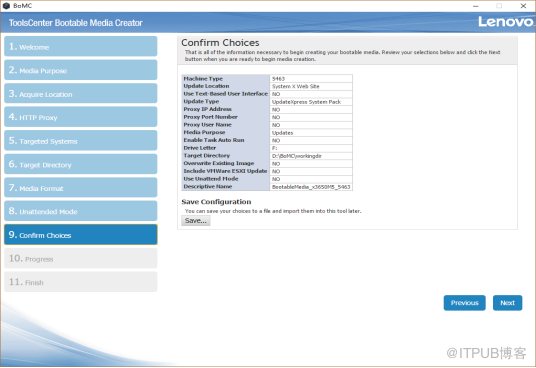The height and width of the screenshot is (368, 536).
Task: Open step 2 Media Purpose
Action: (81, 70)
